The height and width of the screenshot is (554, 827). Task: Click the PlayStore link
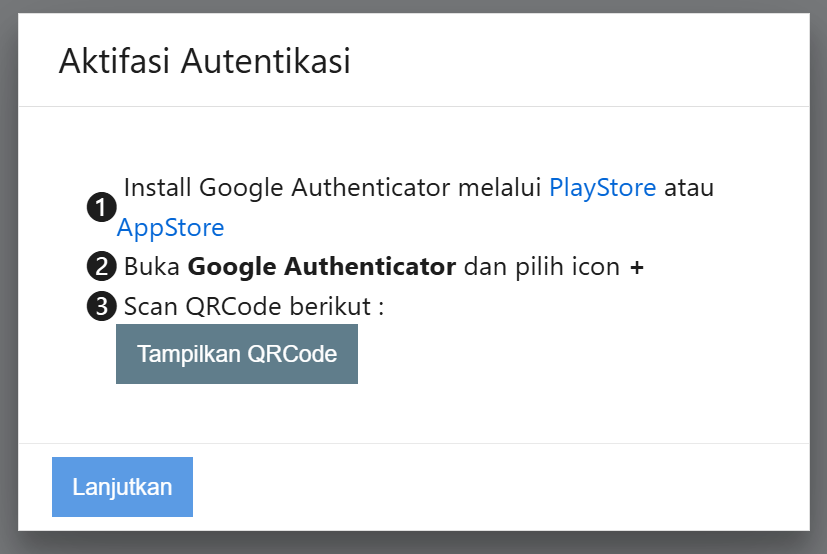[x=602, y=188]
